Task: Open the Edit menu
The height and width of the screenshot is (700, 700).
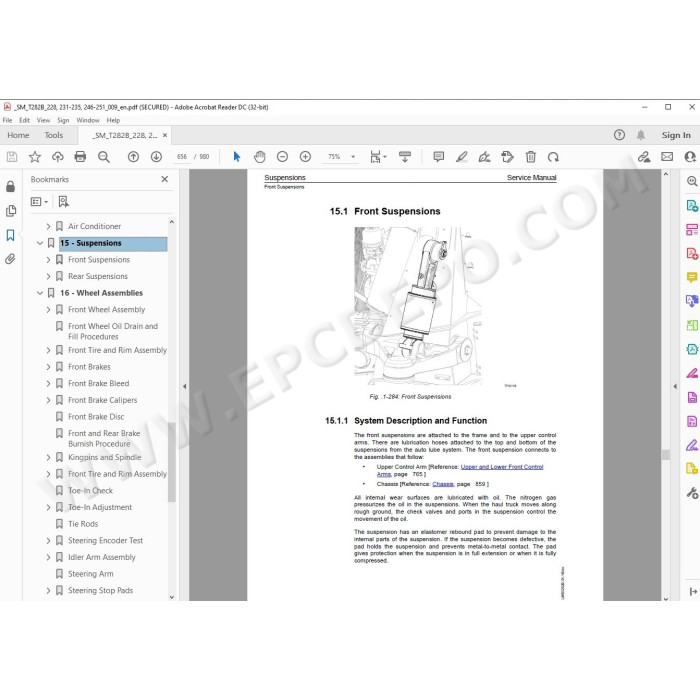Action: point(25,120)
